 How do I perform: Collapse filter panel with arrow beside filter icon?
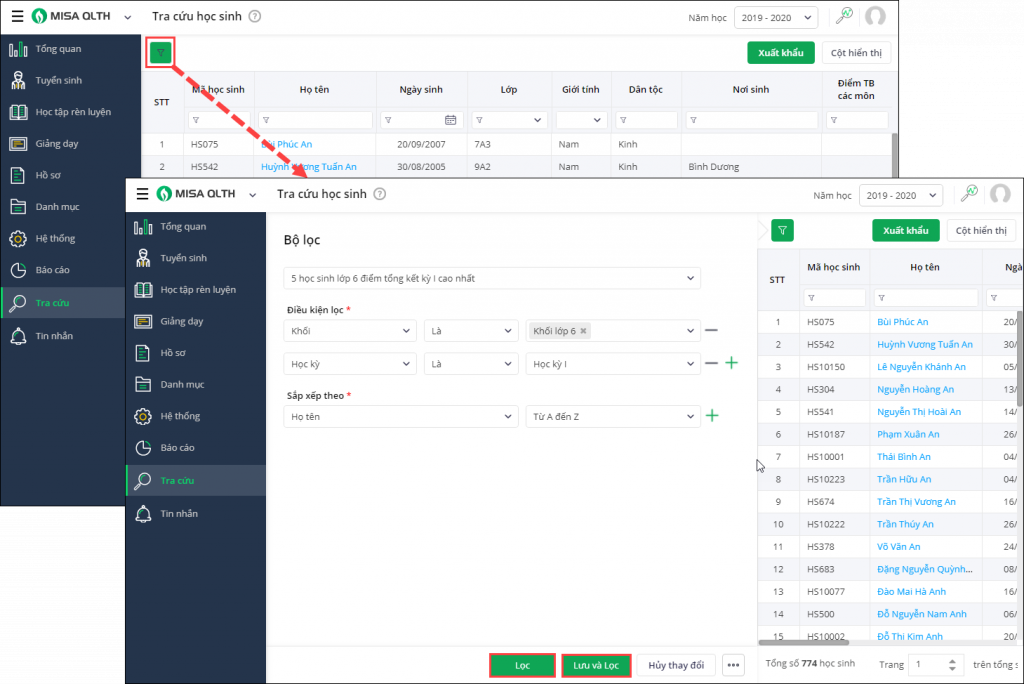coord(763,230)
